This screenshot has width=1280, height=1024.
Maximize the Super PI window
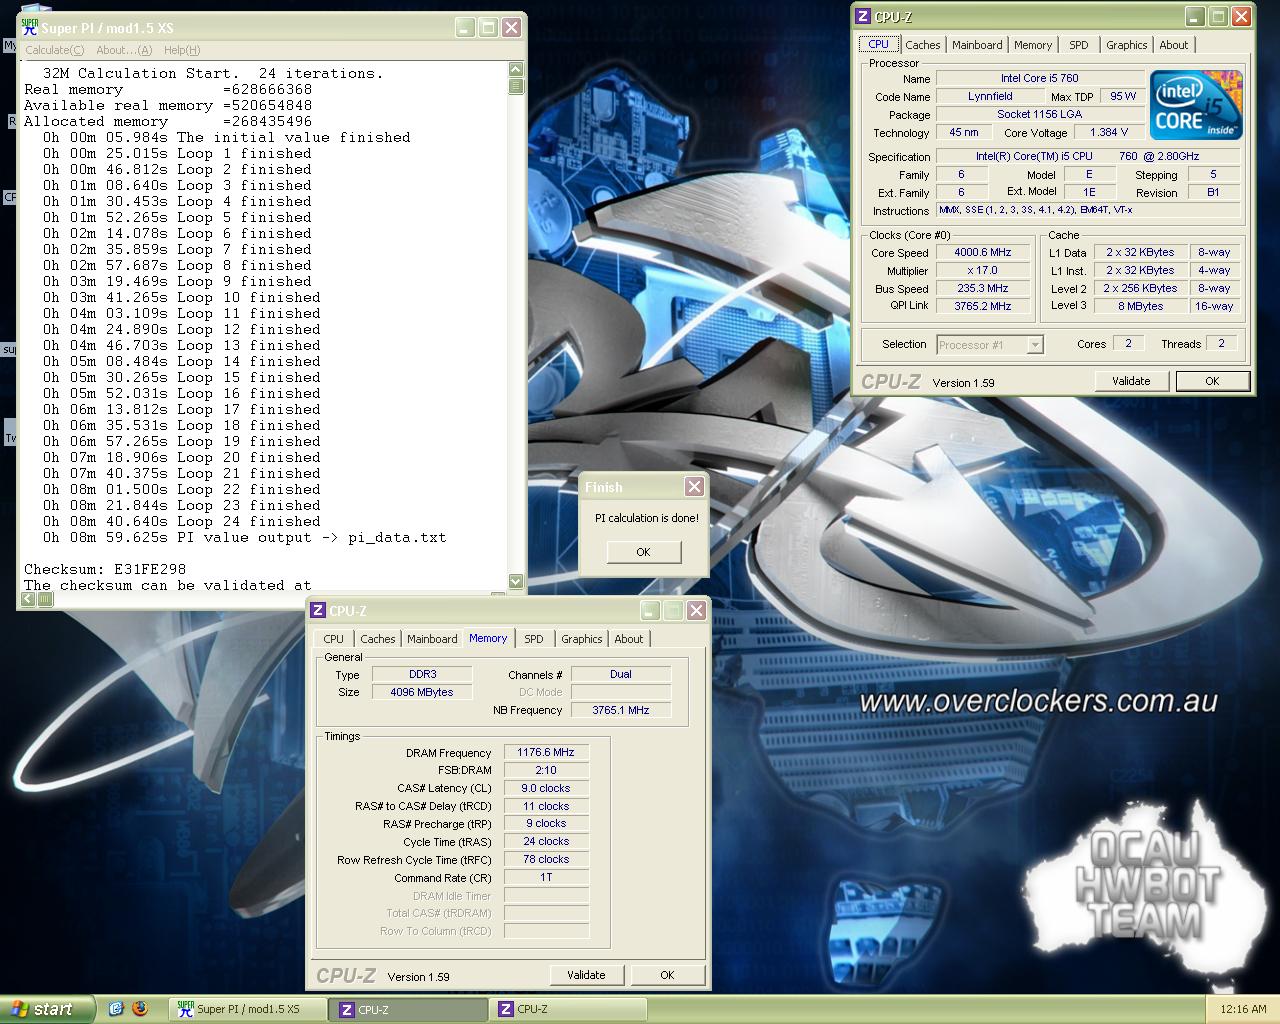pos(488,28)
